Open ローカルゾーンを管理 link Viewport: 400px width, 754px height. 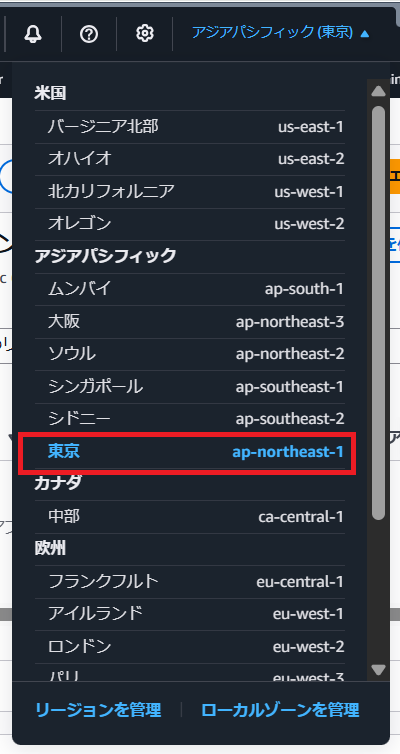tap(280, 710)
